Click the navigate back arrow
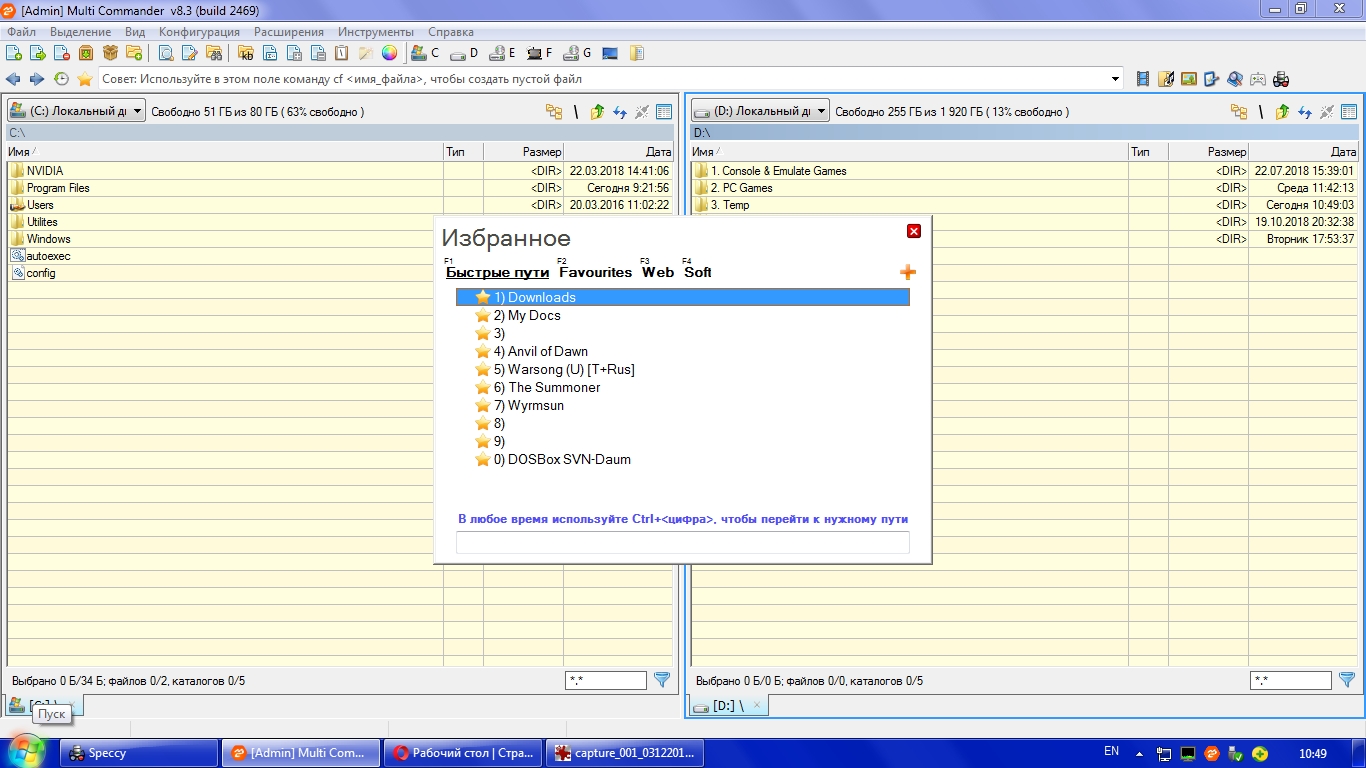Screen dimensions: 1366x768 coord(13,79)
